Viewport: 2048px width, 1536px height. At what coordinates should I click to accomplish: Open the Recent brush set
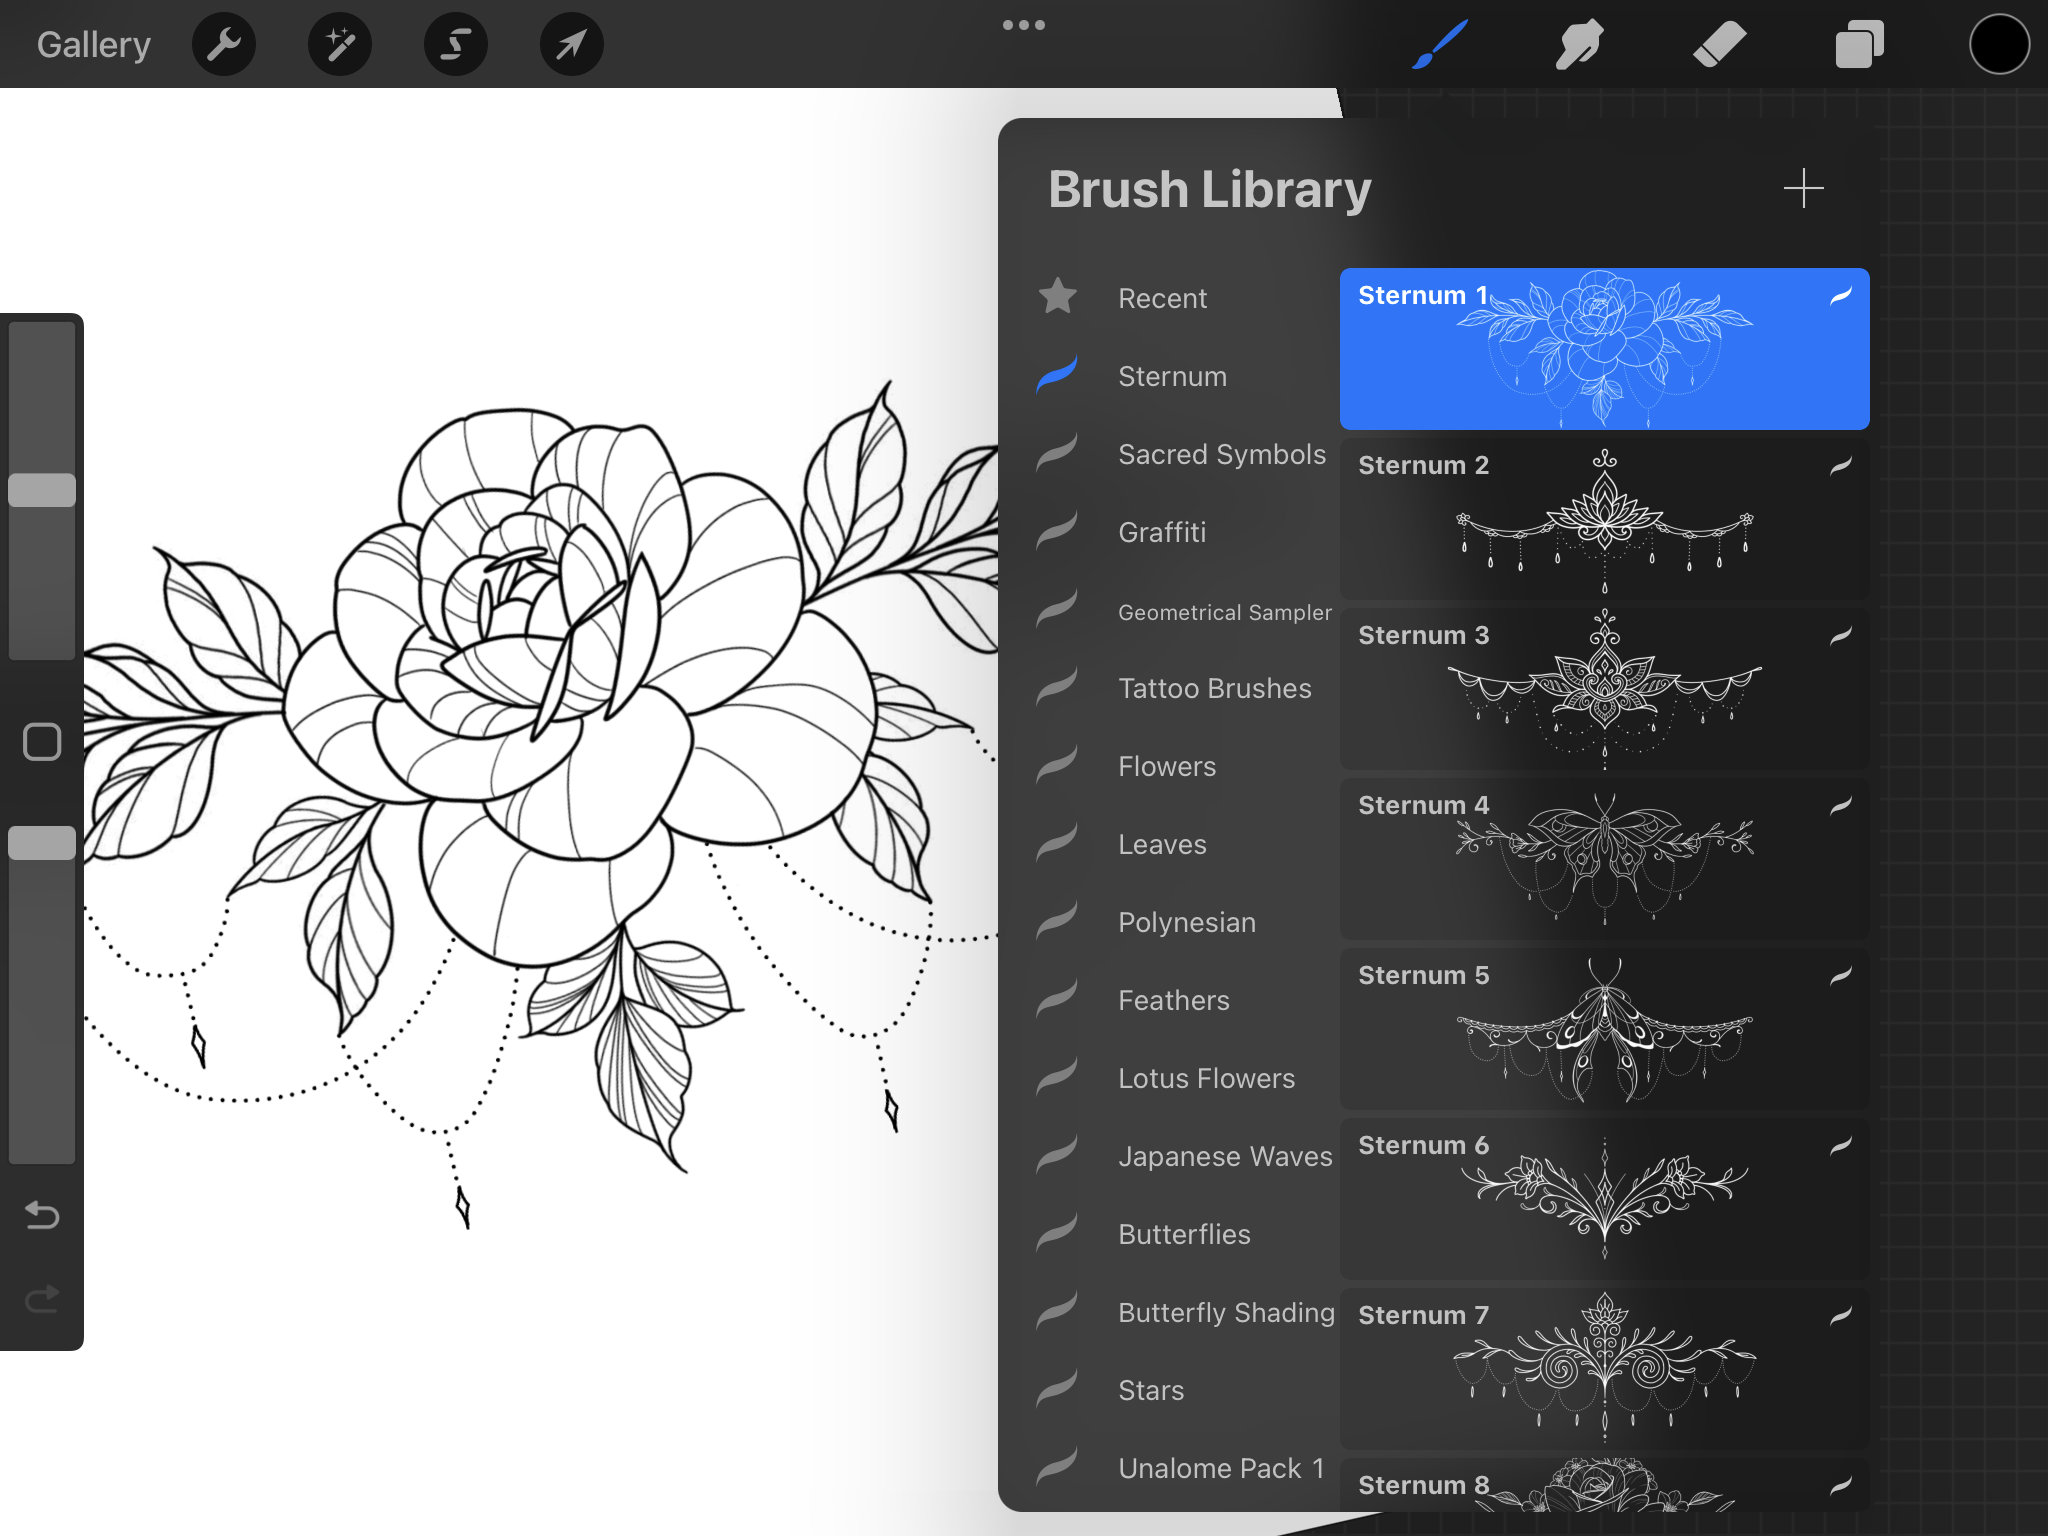pyautogui.click(x=1162, y=298)
